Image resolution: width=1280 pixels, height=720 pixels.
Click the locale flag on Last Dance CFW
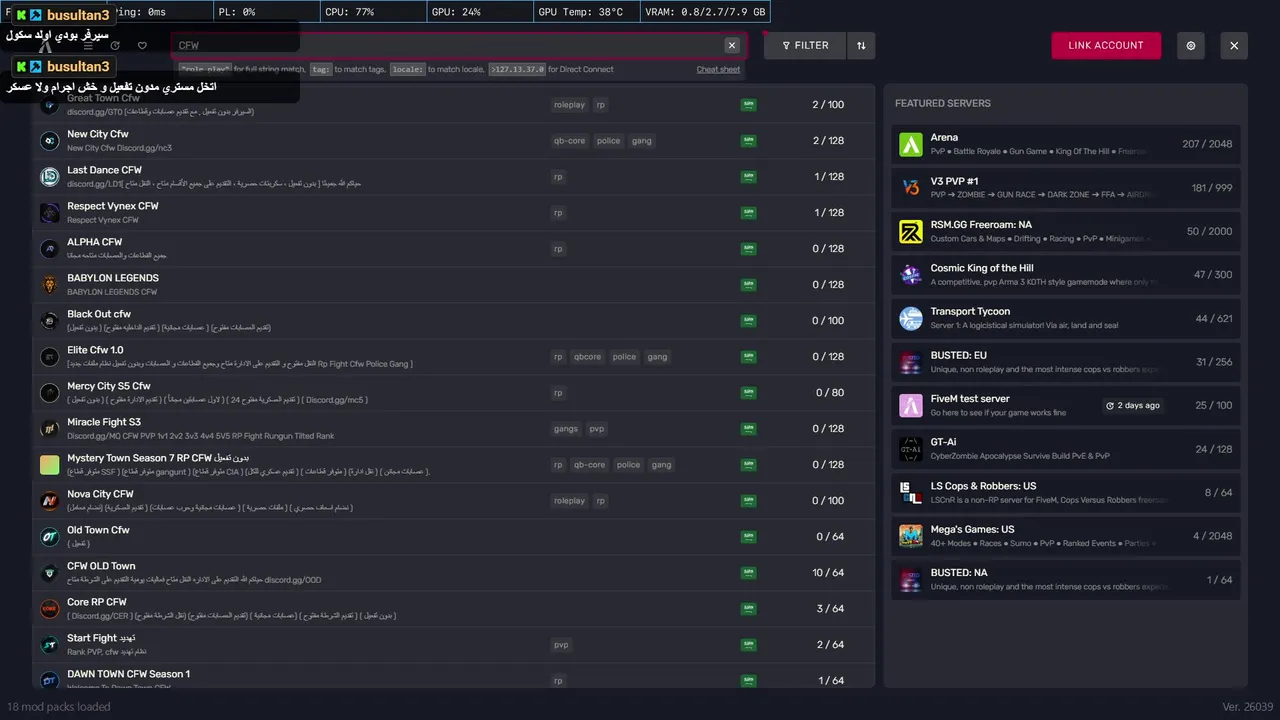coord(748,177)
